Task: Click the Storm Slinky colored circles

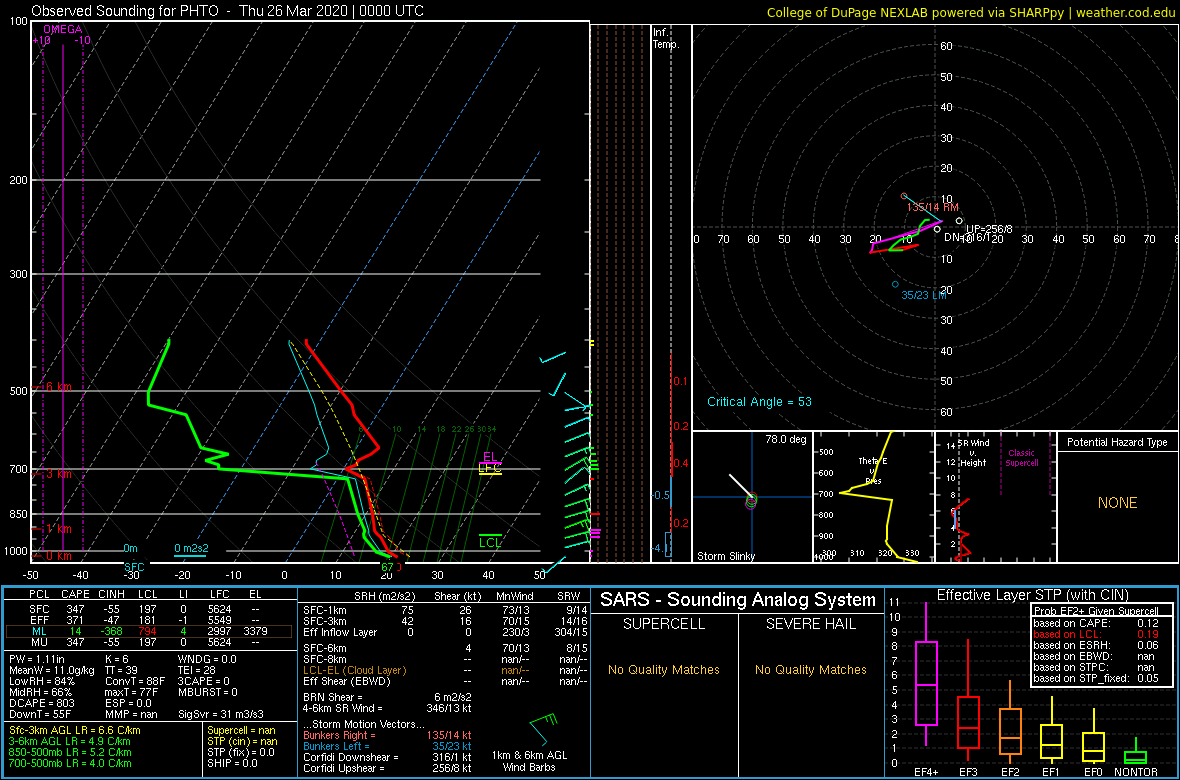Action: pos(751,500)
